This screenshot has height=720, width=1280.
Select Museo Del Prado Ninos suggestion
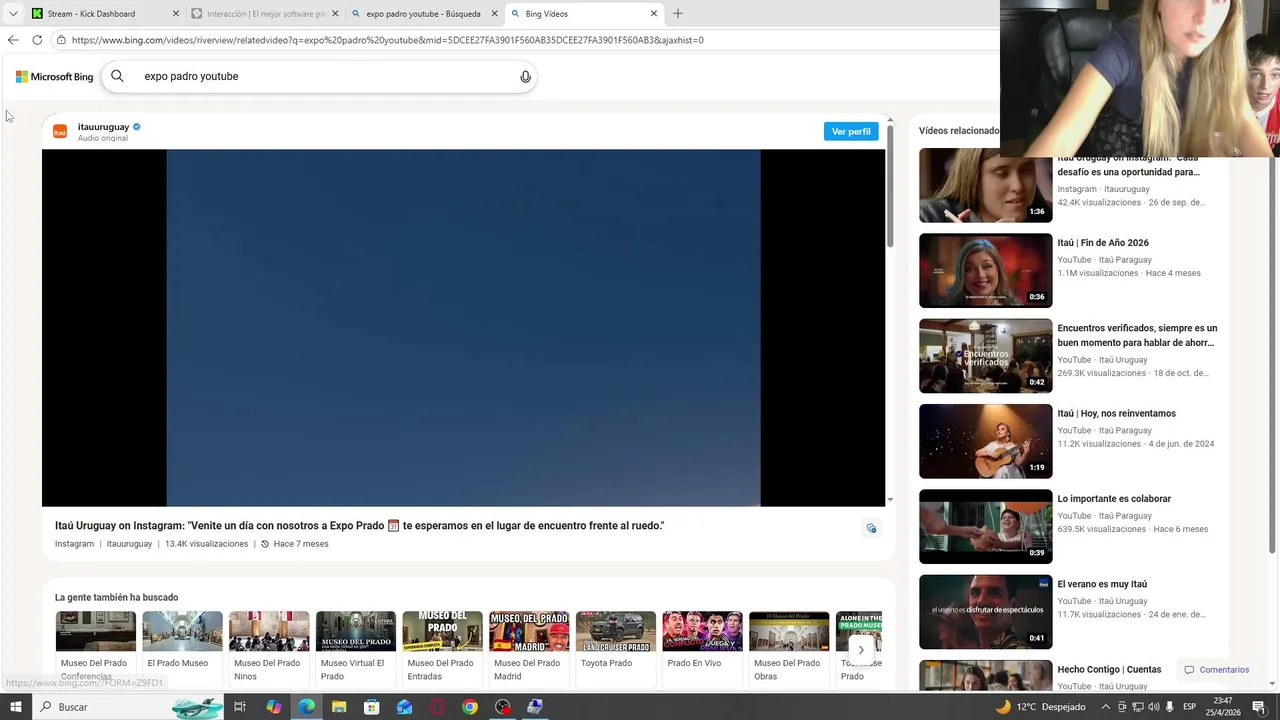[269, 646]
